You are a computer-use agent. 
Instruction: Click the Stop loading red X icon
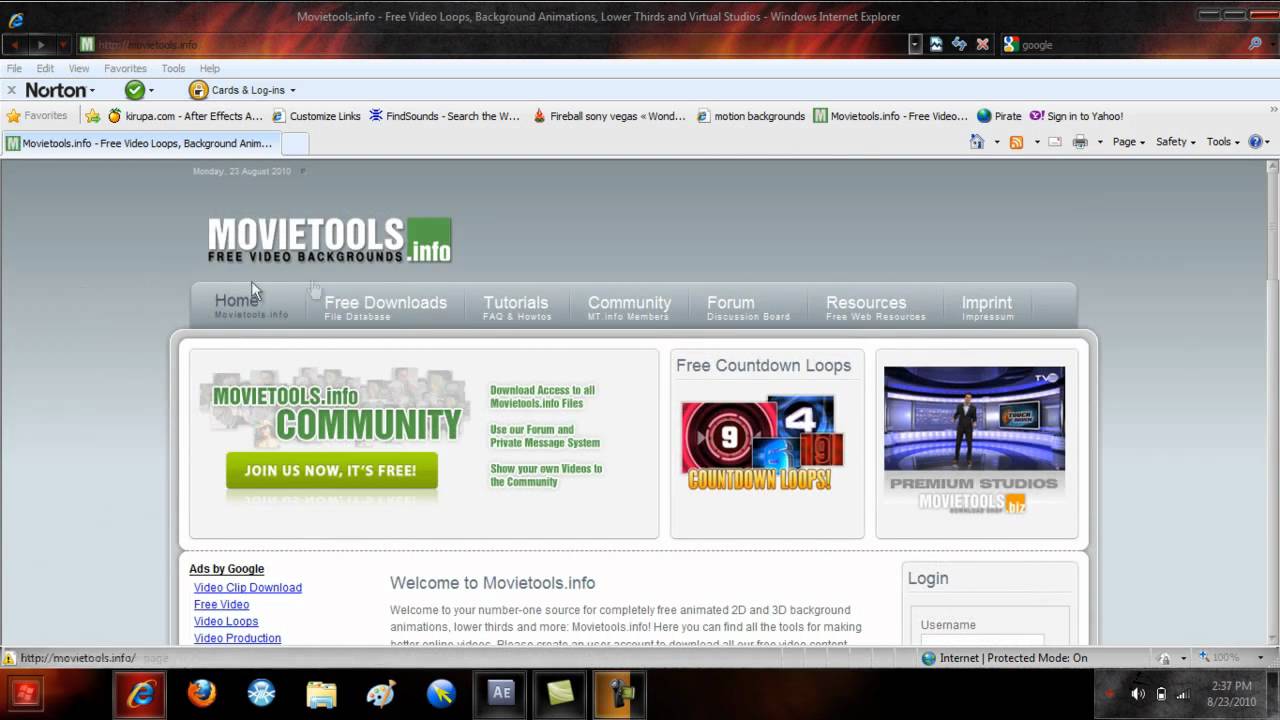[x=982, y=44]
